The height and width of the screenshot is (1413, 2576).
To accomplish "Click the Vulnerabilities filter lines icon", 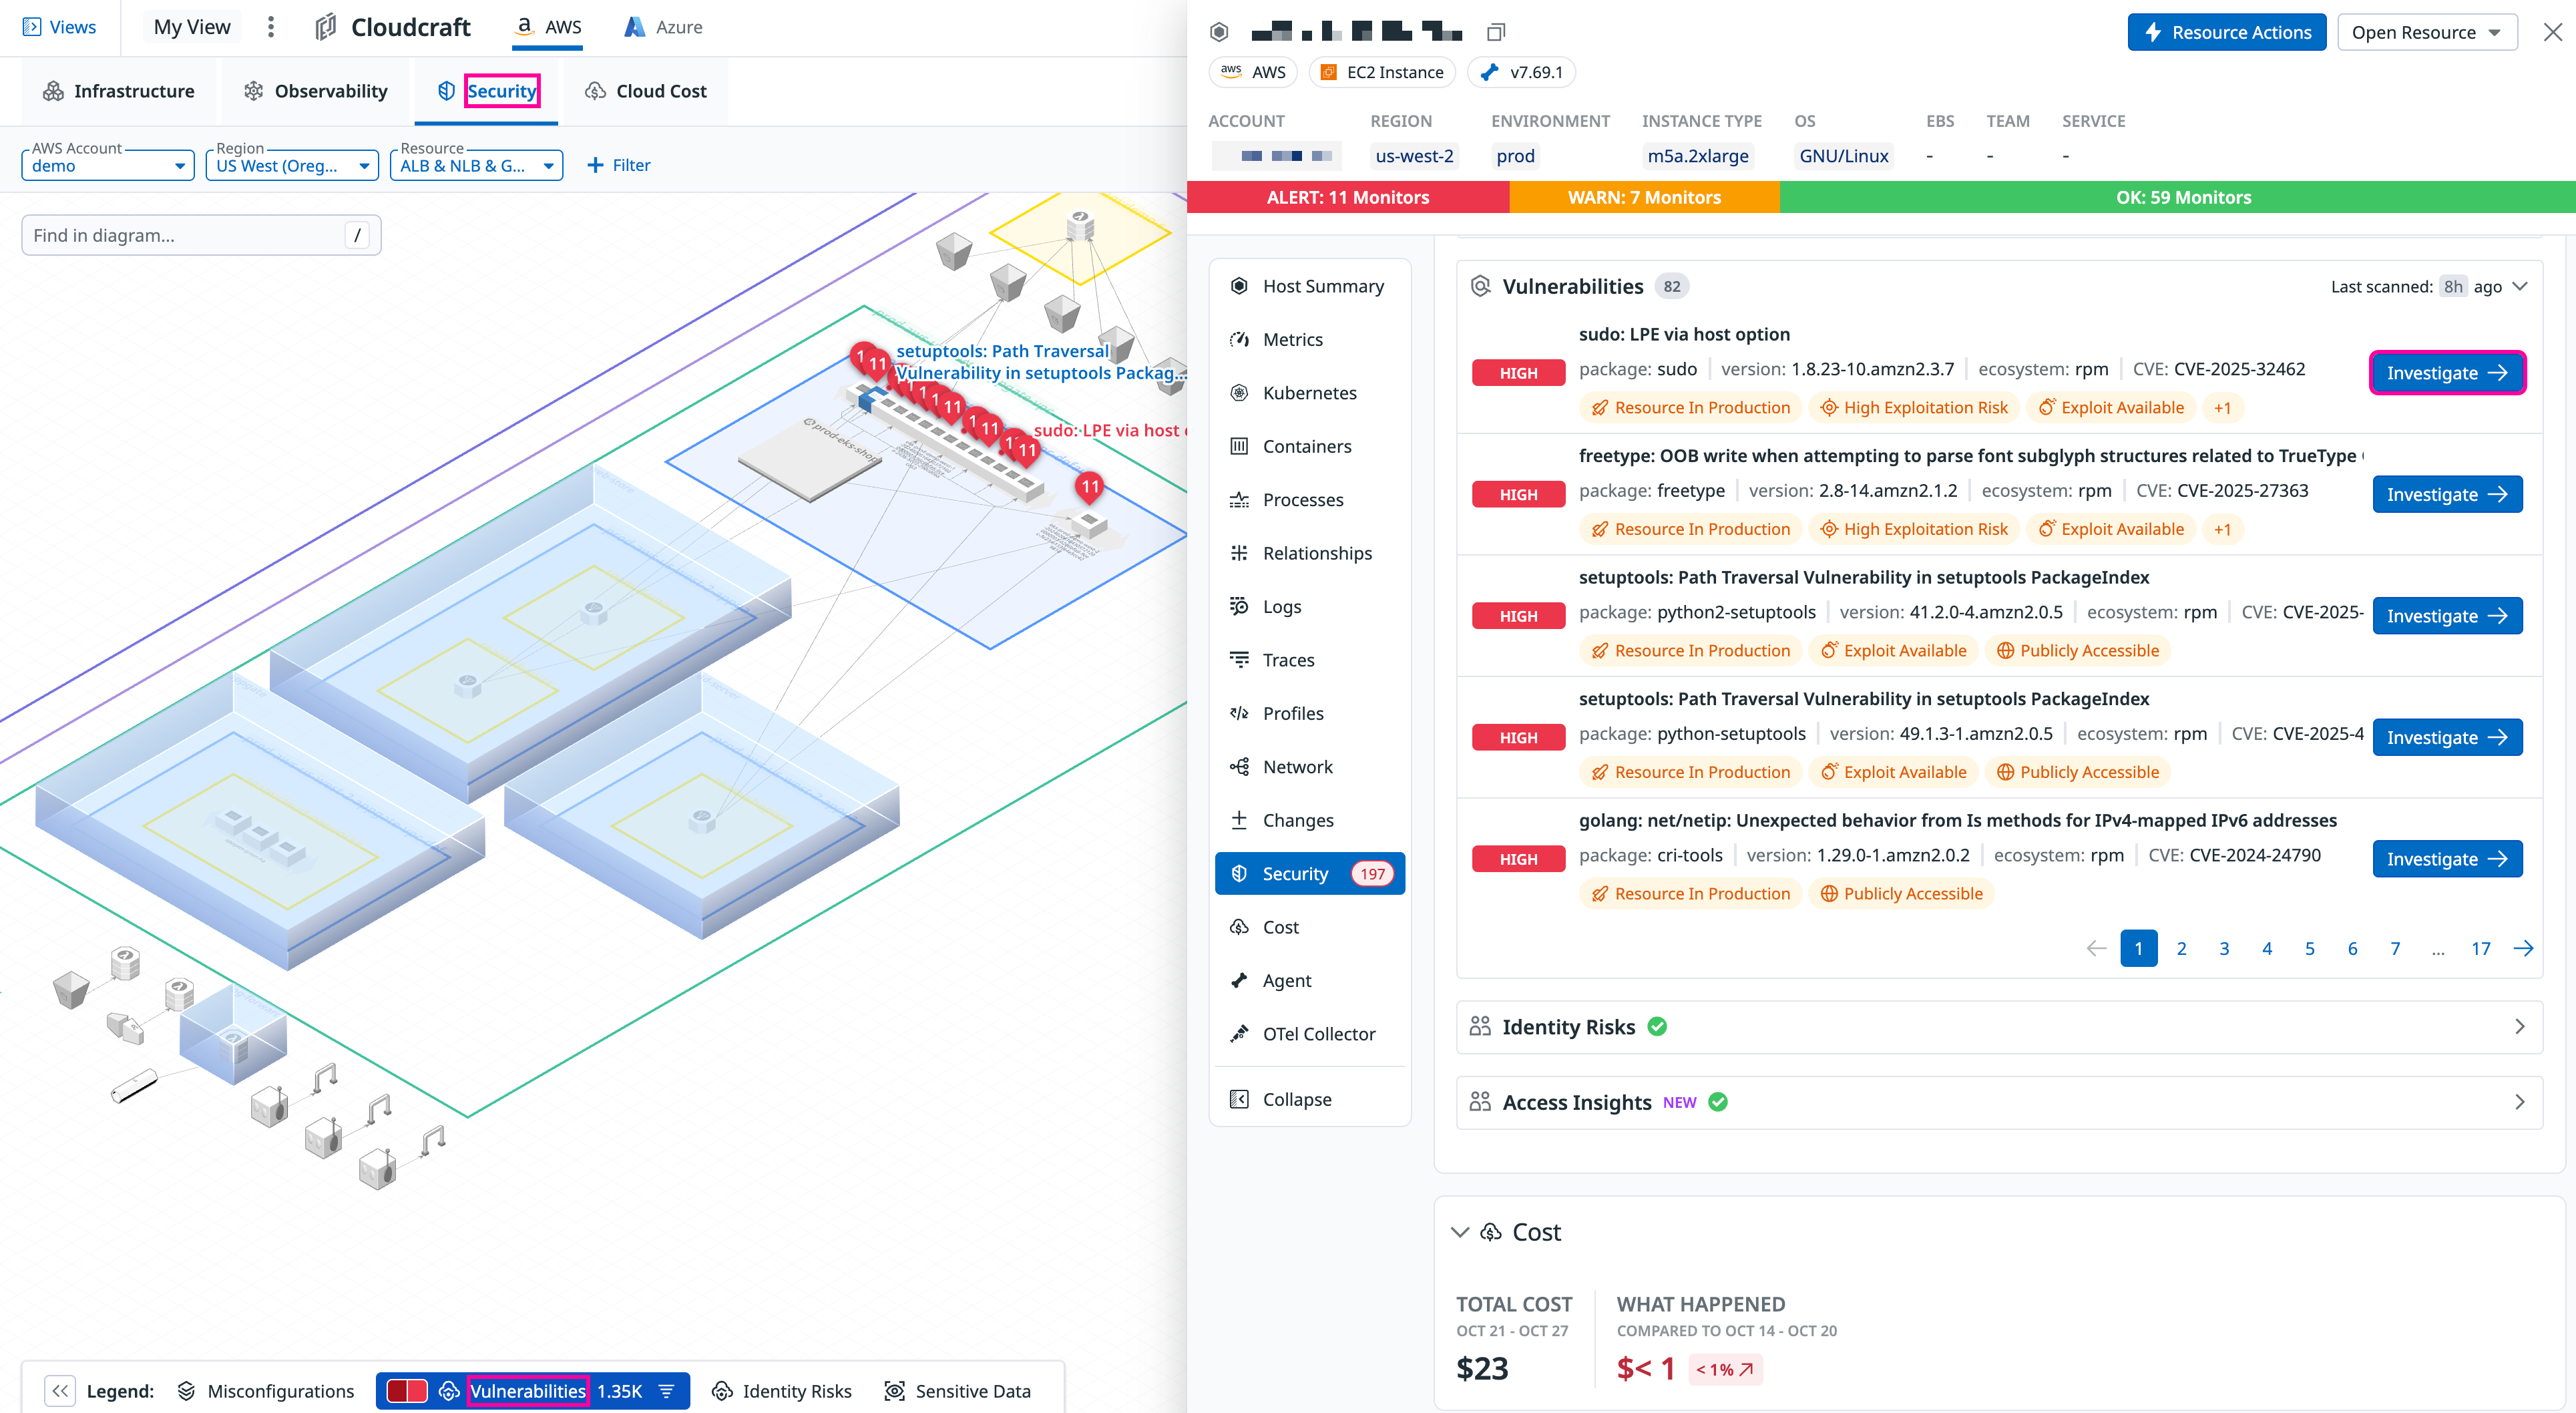I will click(667, 1391).
